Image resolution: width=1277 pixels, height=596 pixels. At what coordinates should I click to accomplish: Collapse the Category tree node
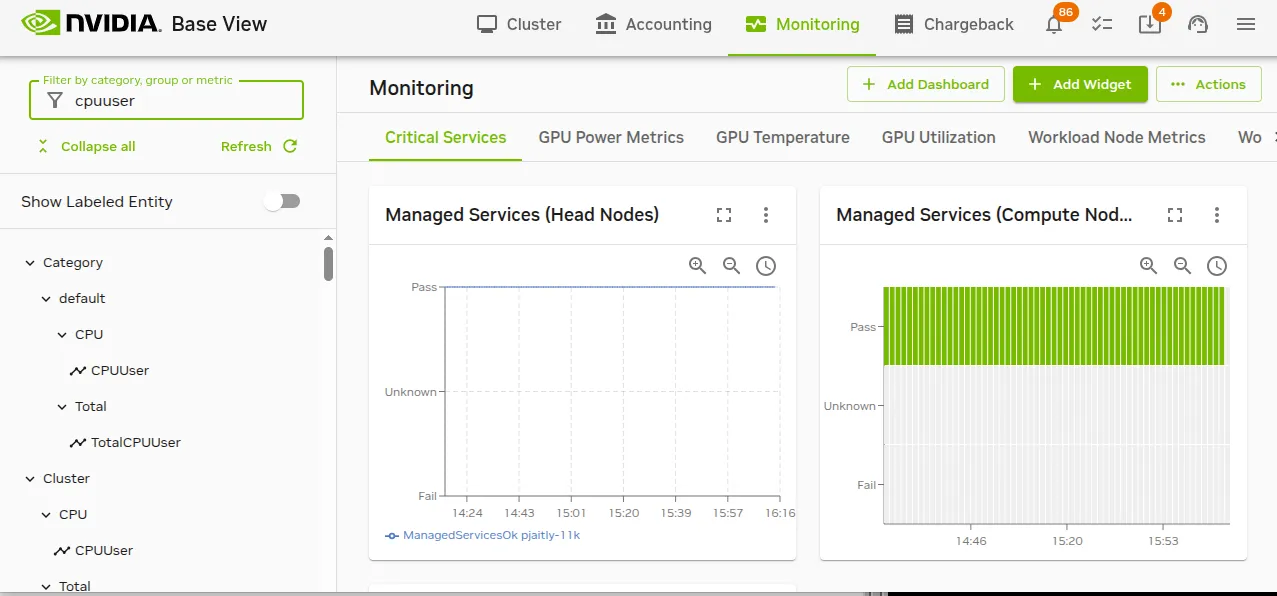(x=30, y=262)
